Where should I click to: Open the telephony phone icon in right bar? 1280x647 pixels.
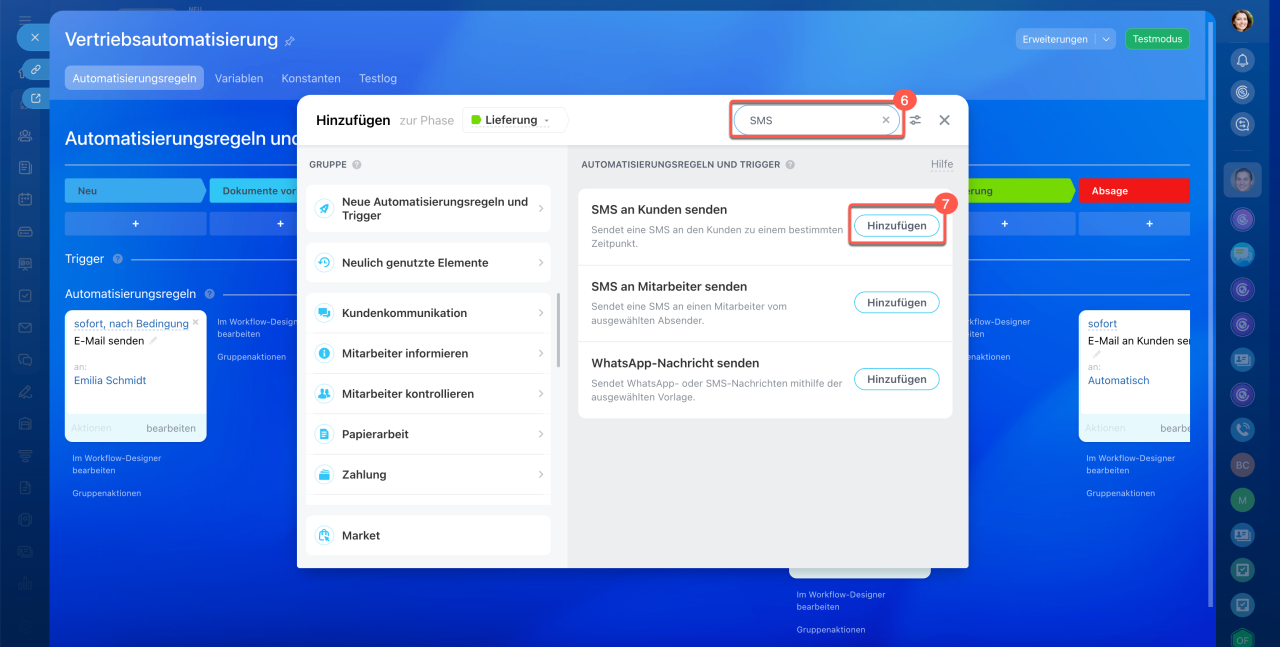click(x=1242, y=429)
